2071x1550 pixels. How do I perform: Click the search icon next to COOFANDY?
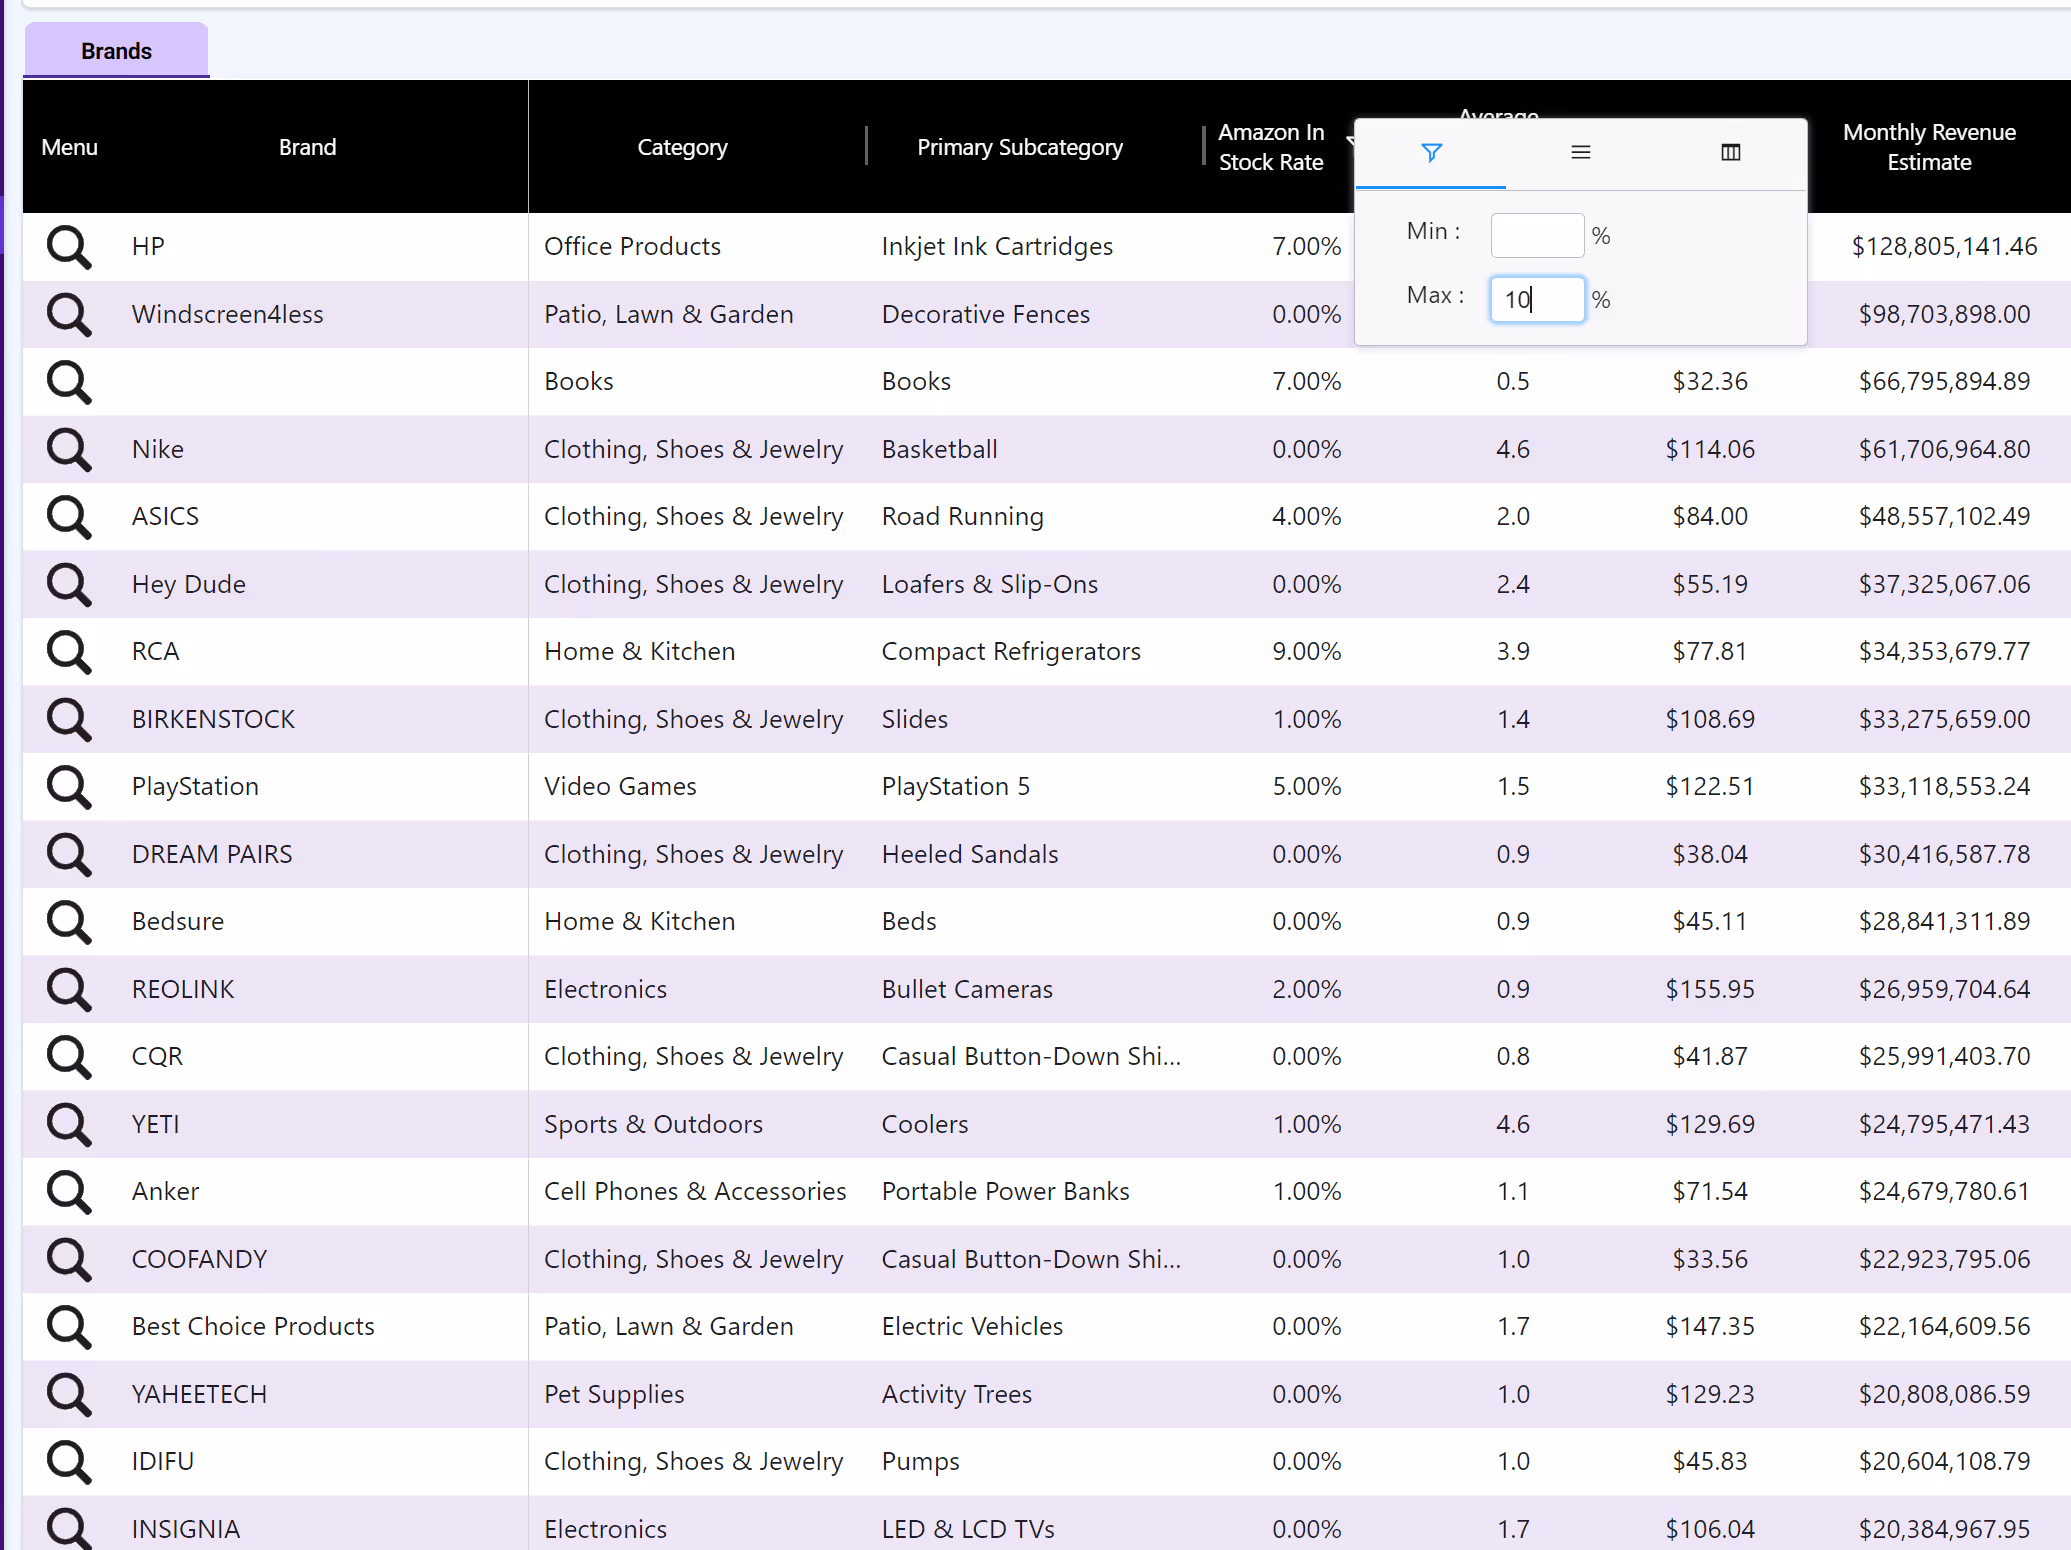[69, 1259]
